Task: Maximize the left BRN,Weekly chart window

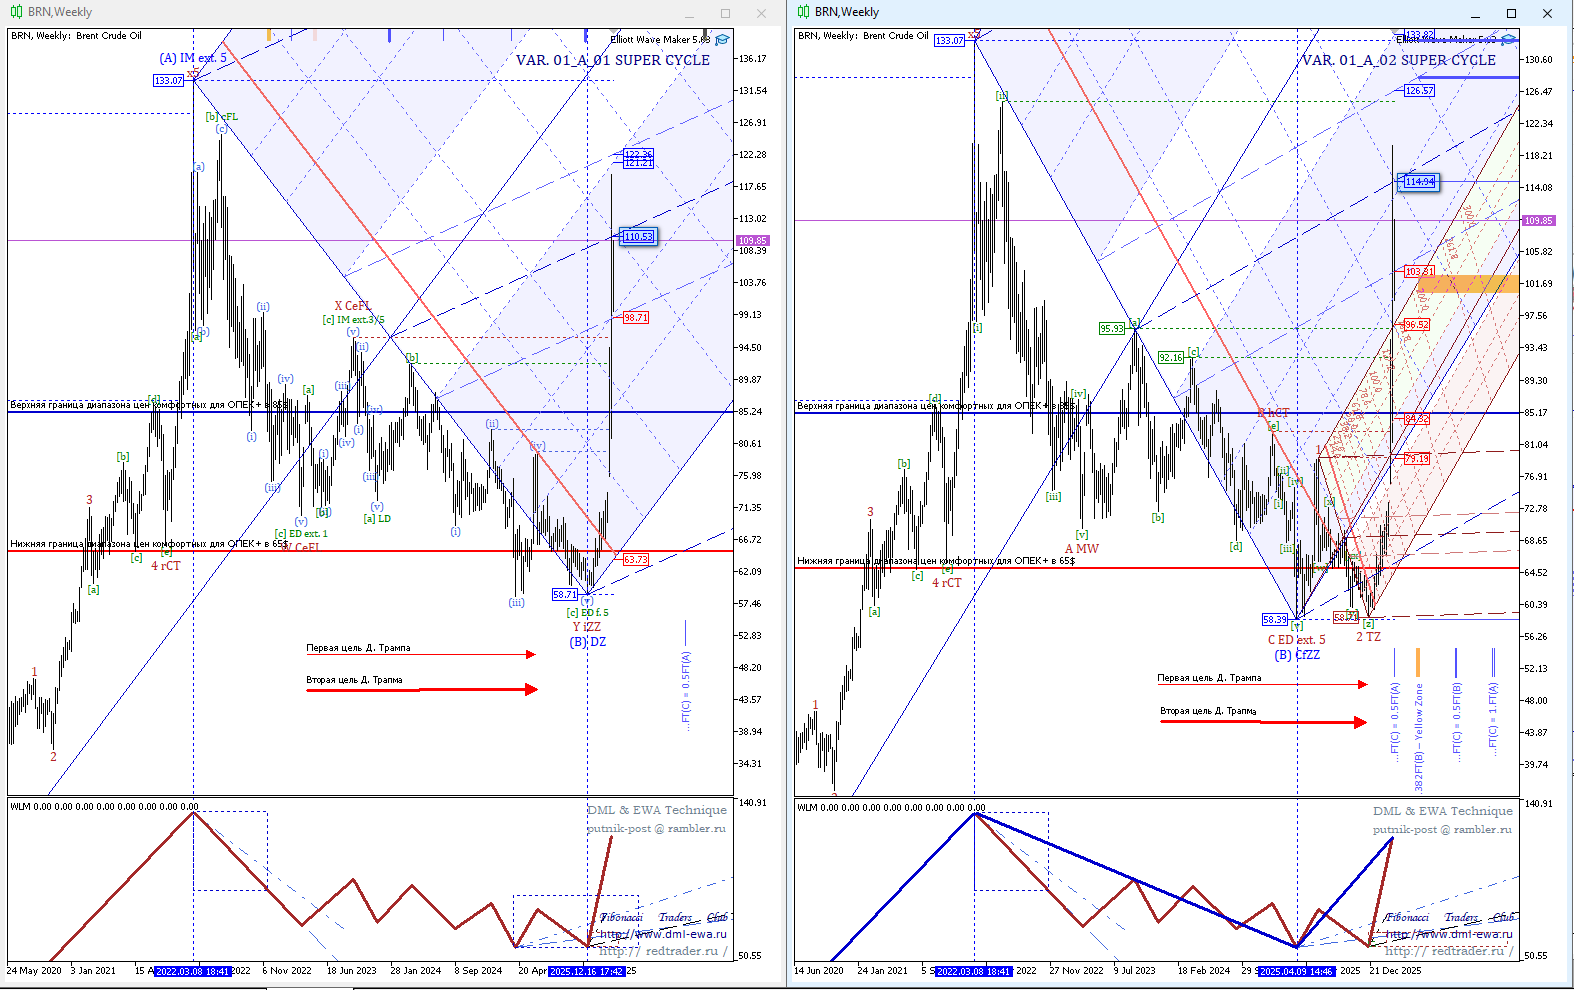Action: tap(725, 13)
